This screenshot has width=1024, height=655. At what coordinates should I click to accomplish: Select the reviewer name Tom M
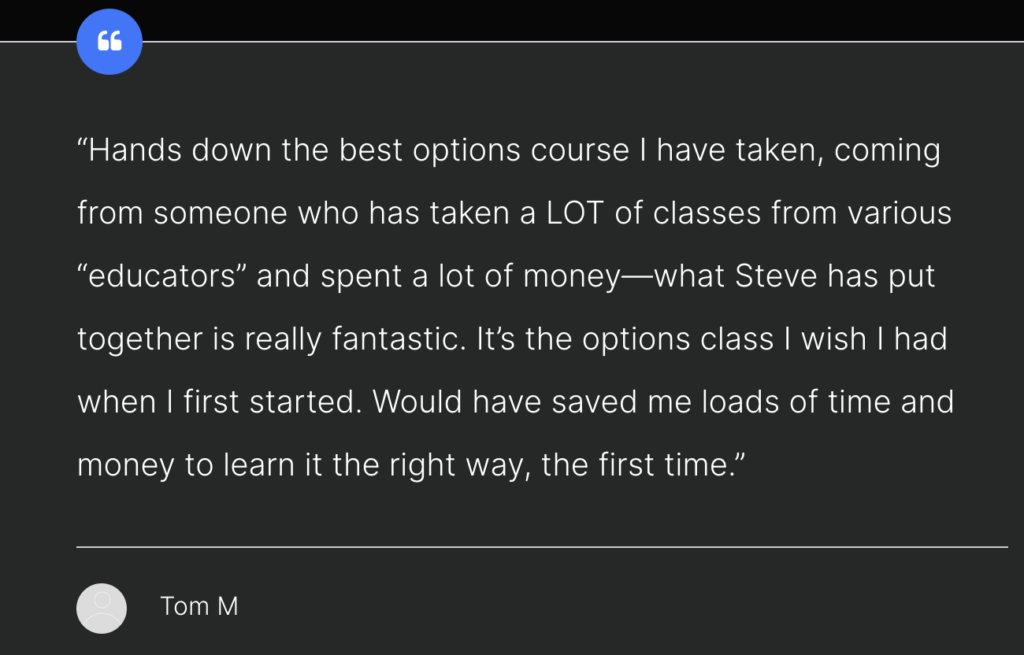[x=199, y=607]
